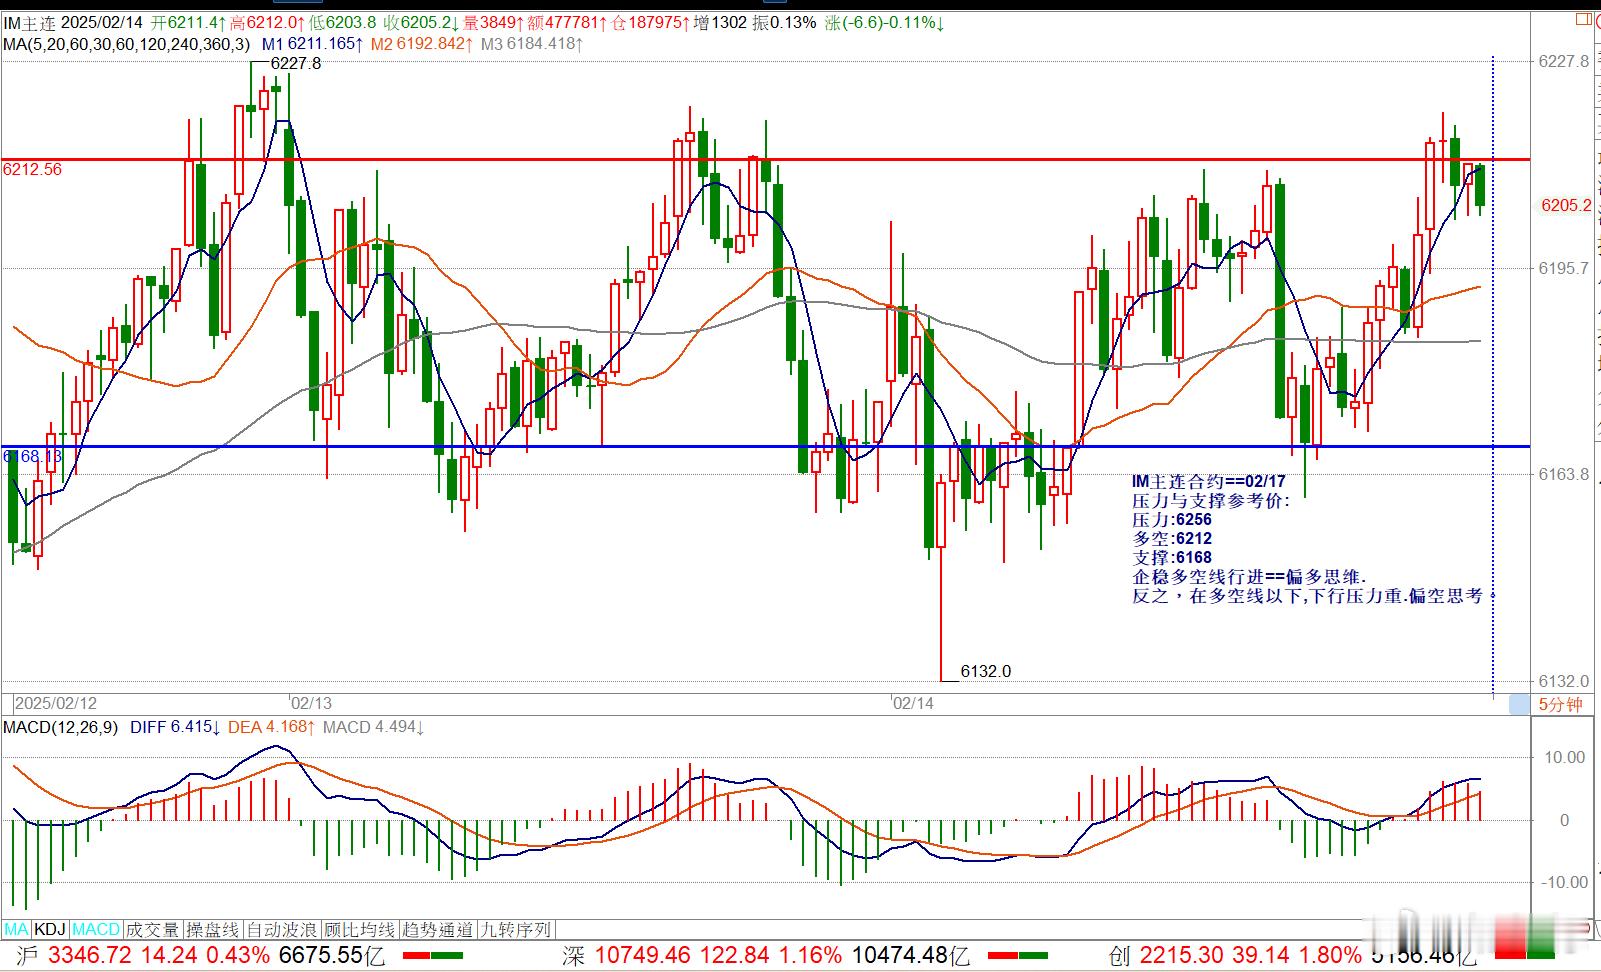1601x972 pixels.
Task: Click the DIFF 6.415 readout
Action: 175,727
